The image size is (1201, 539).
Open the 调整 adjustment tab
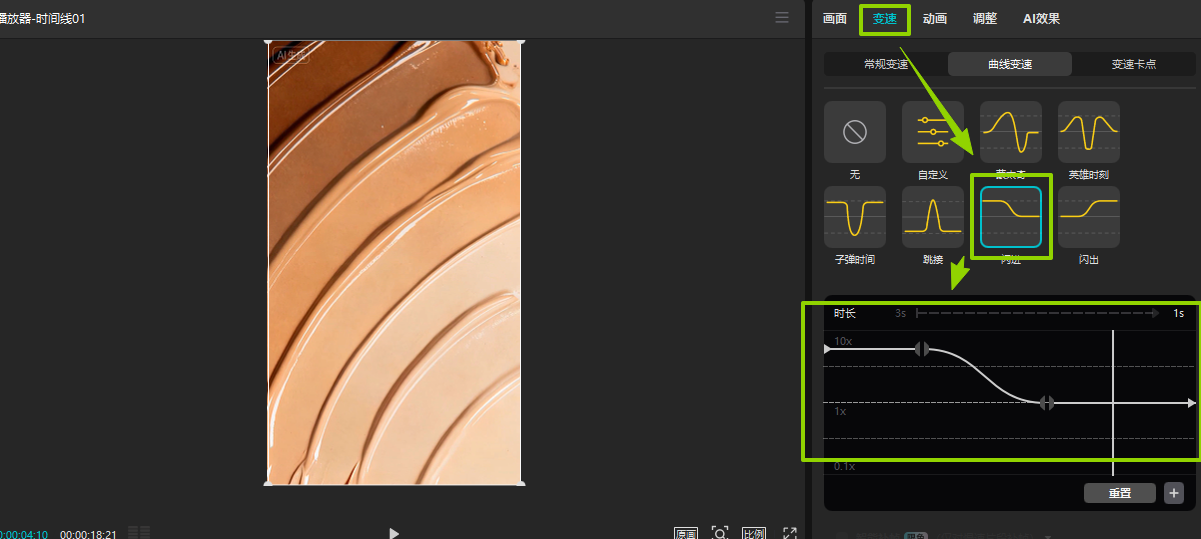[x=985, y=19]
